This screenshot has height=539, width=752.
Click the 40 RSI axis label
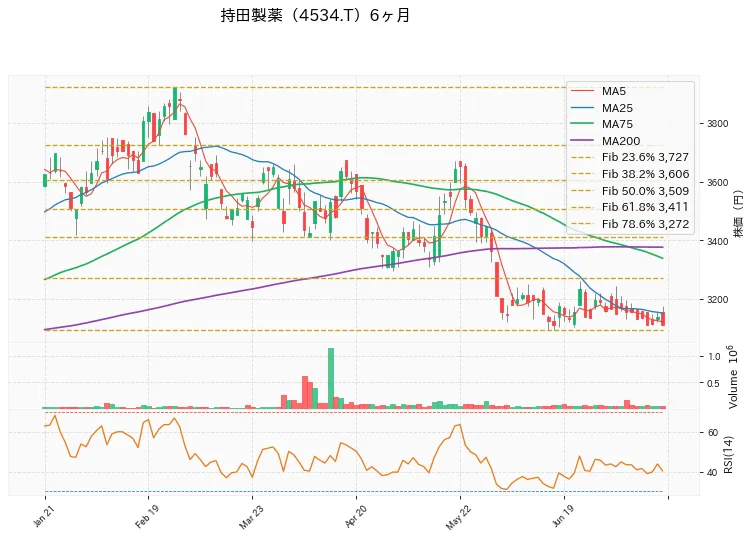[713, 473]
